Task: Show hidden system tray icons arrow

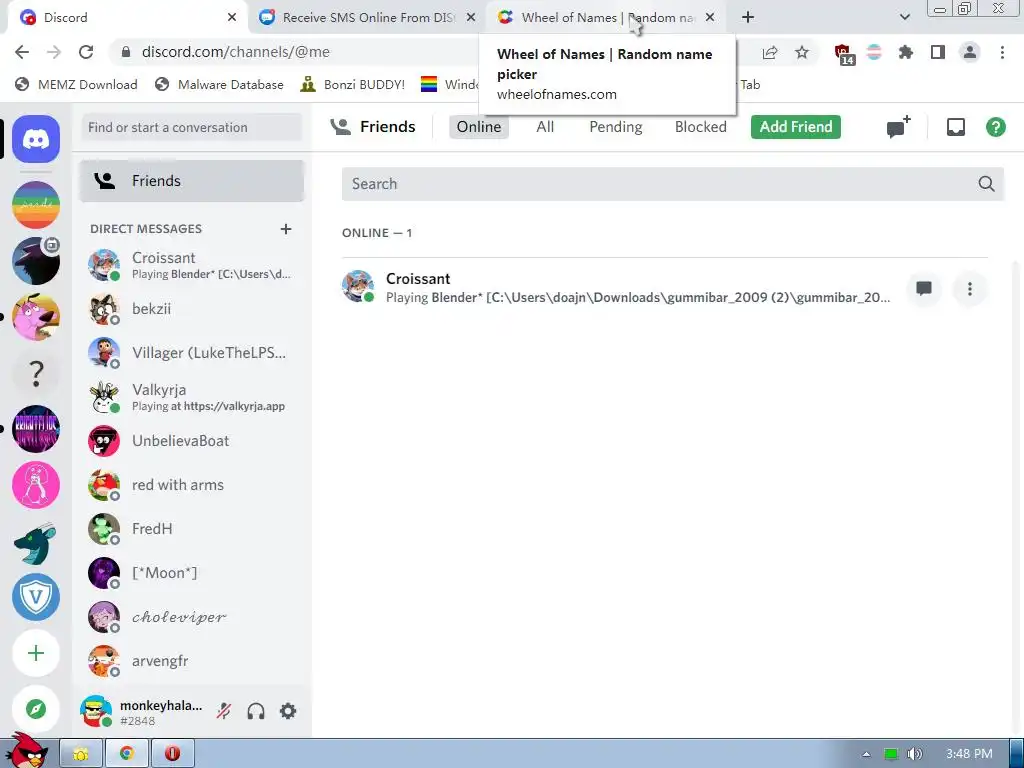Action: click(x=866, y=754)
